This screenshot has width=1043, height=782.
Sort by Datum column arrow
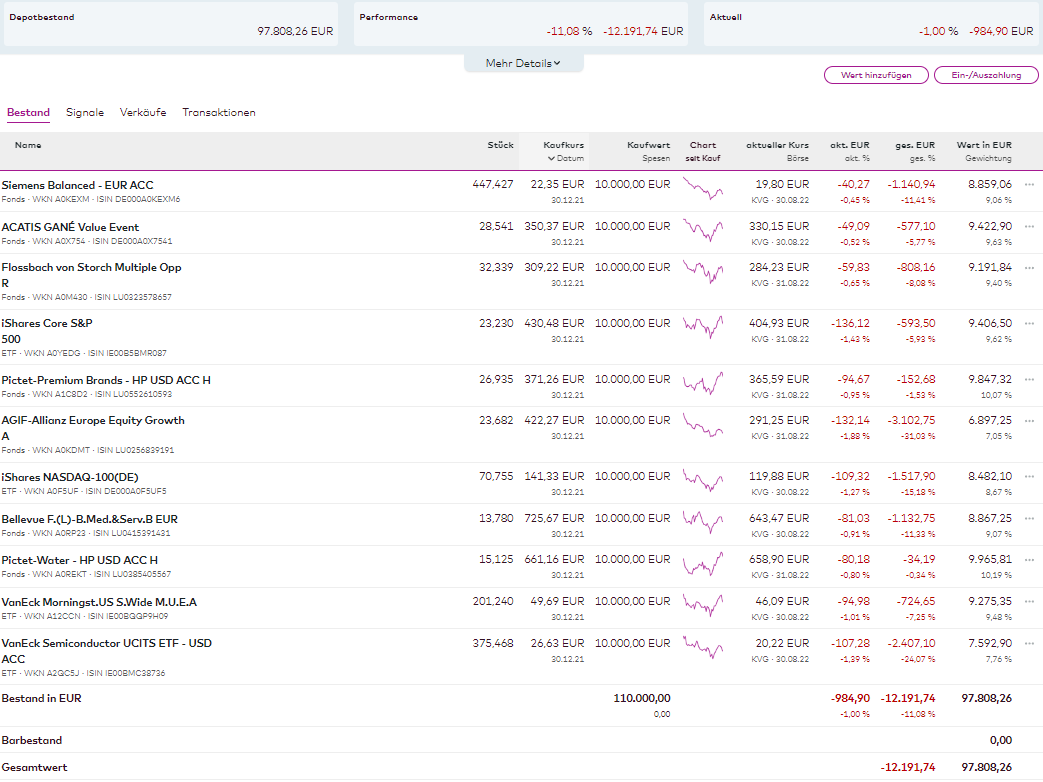click(x=551, y=158)
